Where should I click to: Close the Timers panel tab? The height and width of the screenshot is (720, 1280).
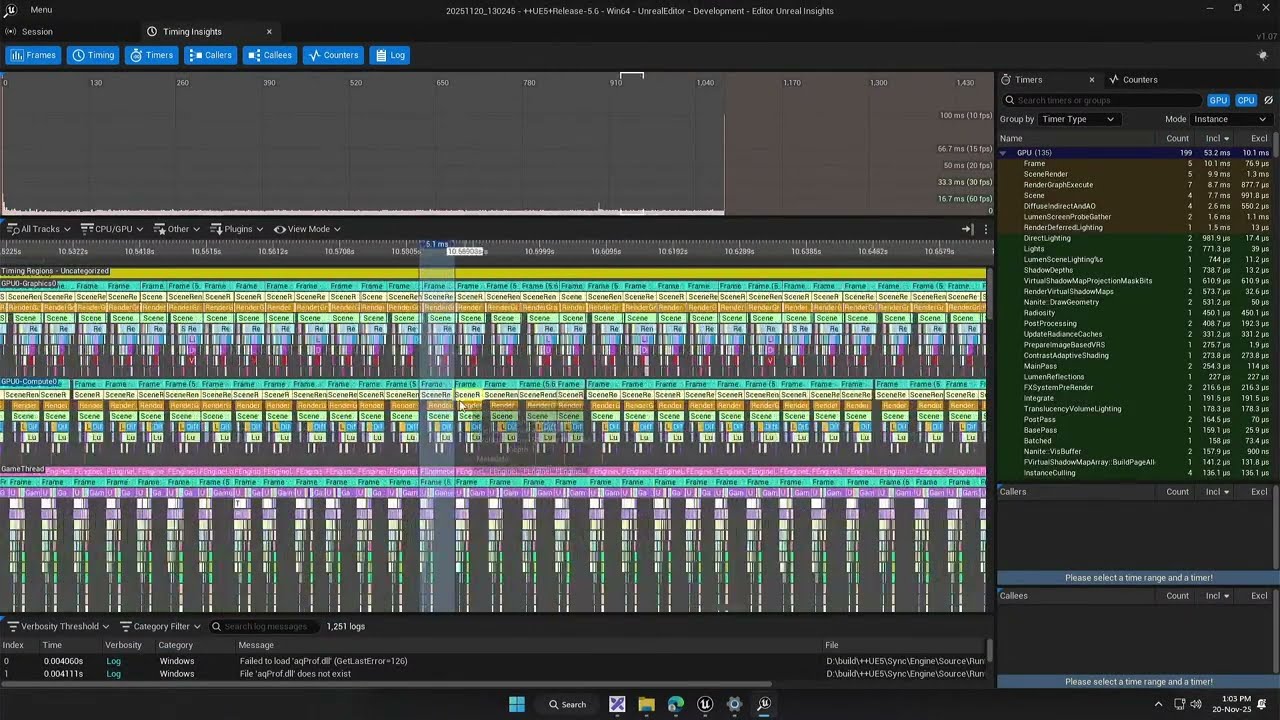pos(1091,80)
